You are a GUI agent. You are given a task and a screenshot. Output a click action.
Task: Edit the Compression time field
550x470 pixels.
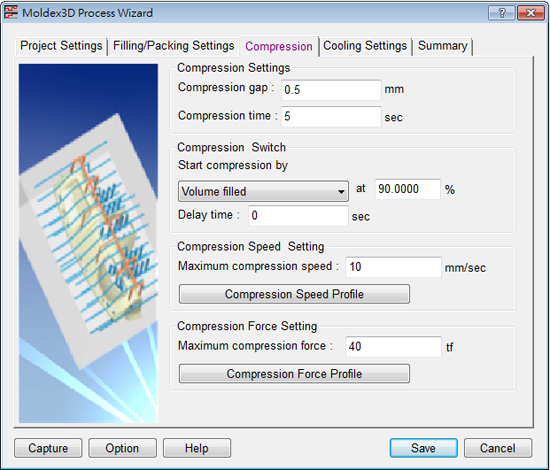[331, 116]
